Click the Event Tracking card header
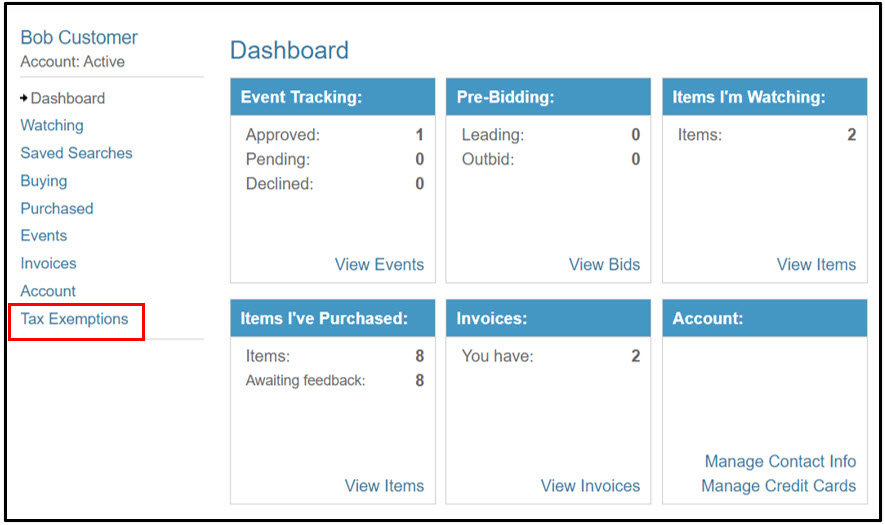Image resolution: width=885 pixels, height=525 pixels. point(333,97)
